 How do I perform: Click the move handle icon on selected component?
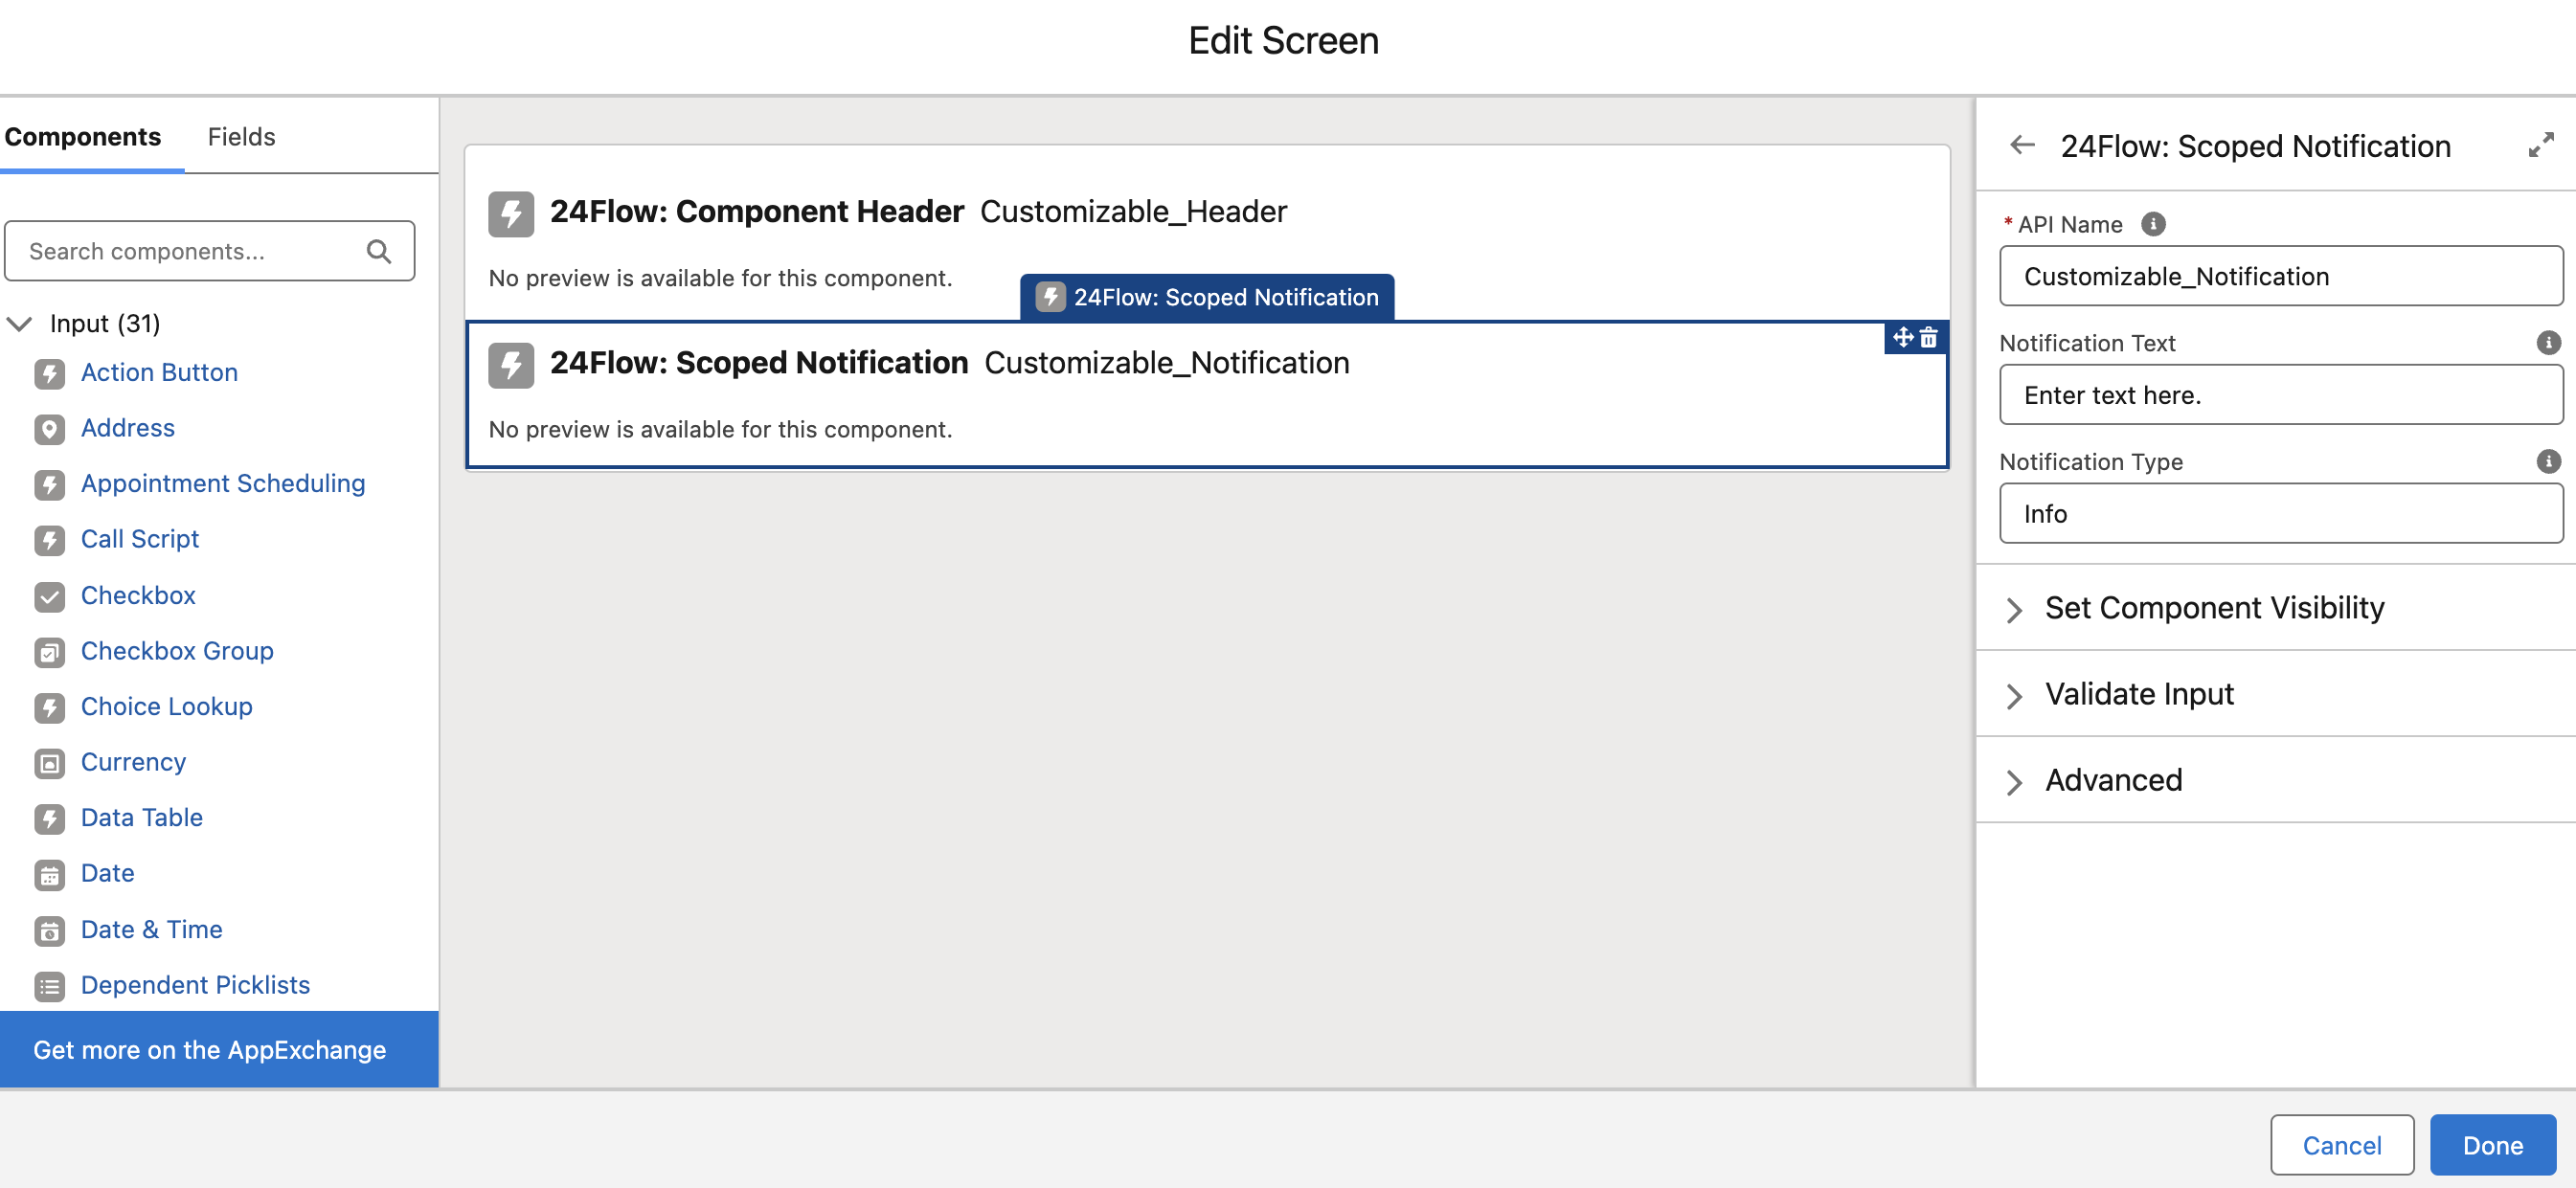pos(1902,338)
